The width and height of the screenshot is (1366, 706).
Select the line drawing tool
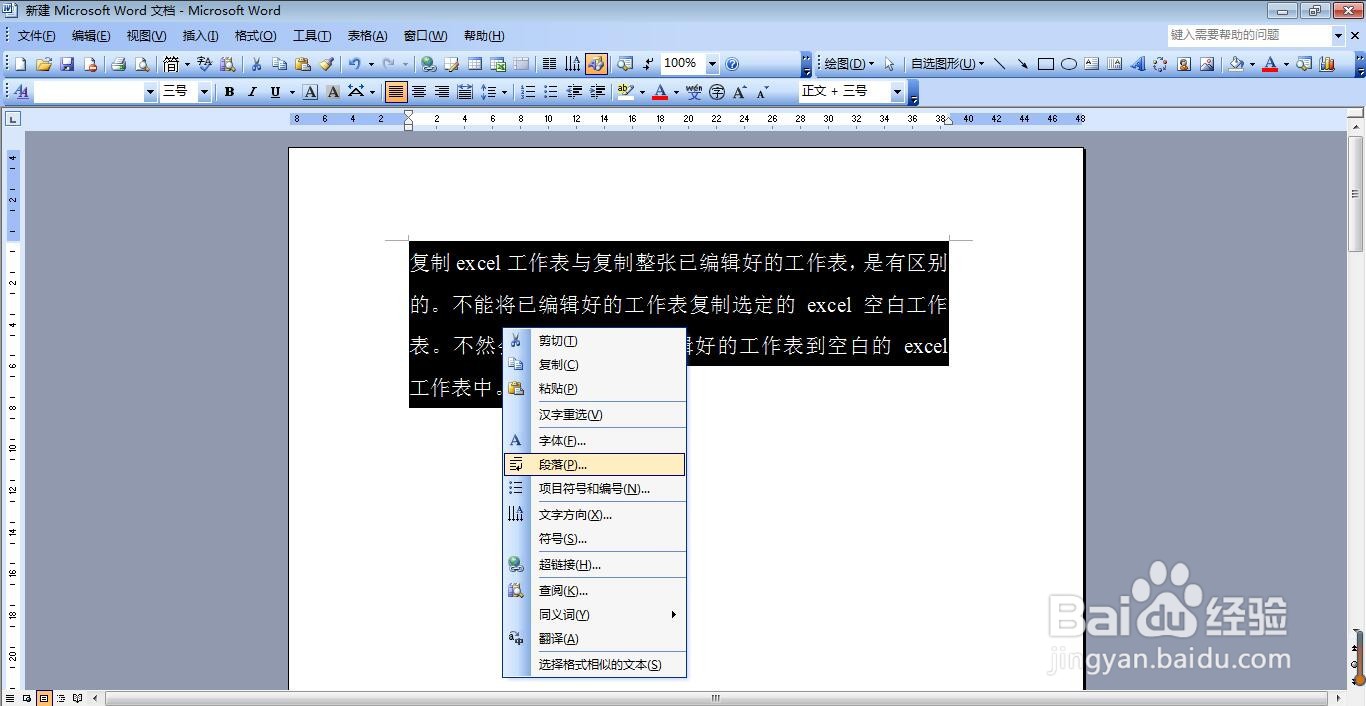pyautogui.click(x=999, y=64)
